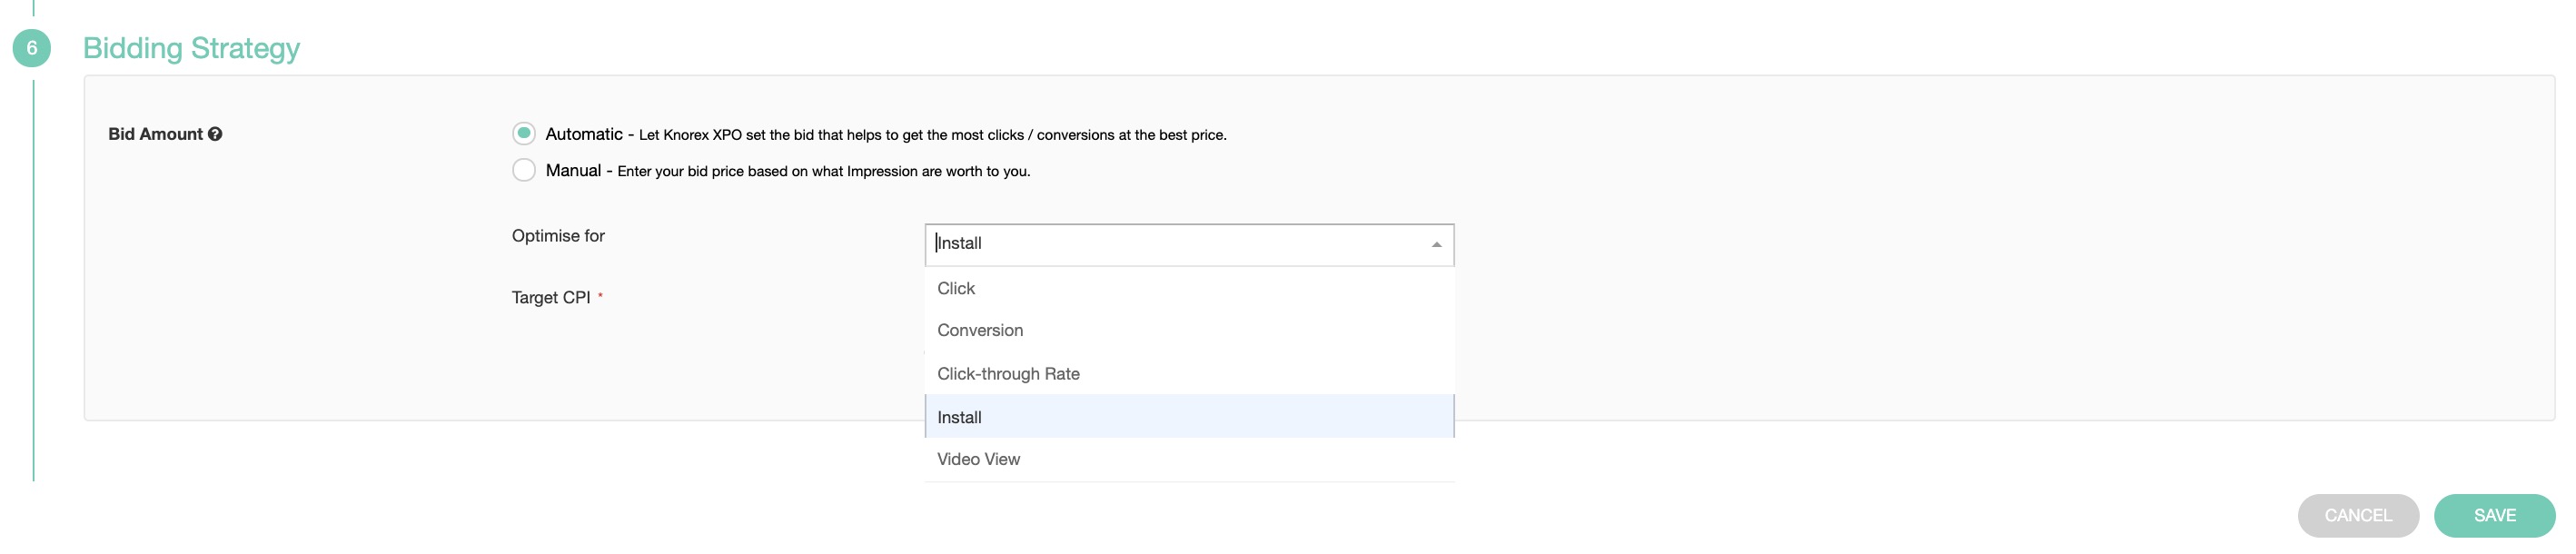This screenshot has width=2576, height=554.
Task: Click the Bidding Strategy section heading
Action: point(191,48)
